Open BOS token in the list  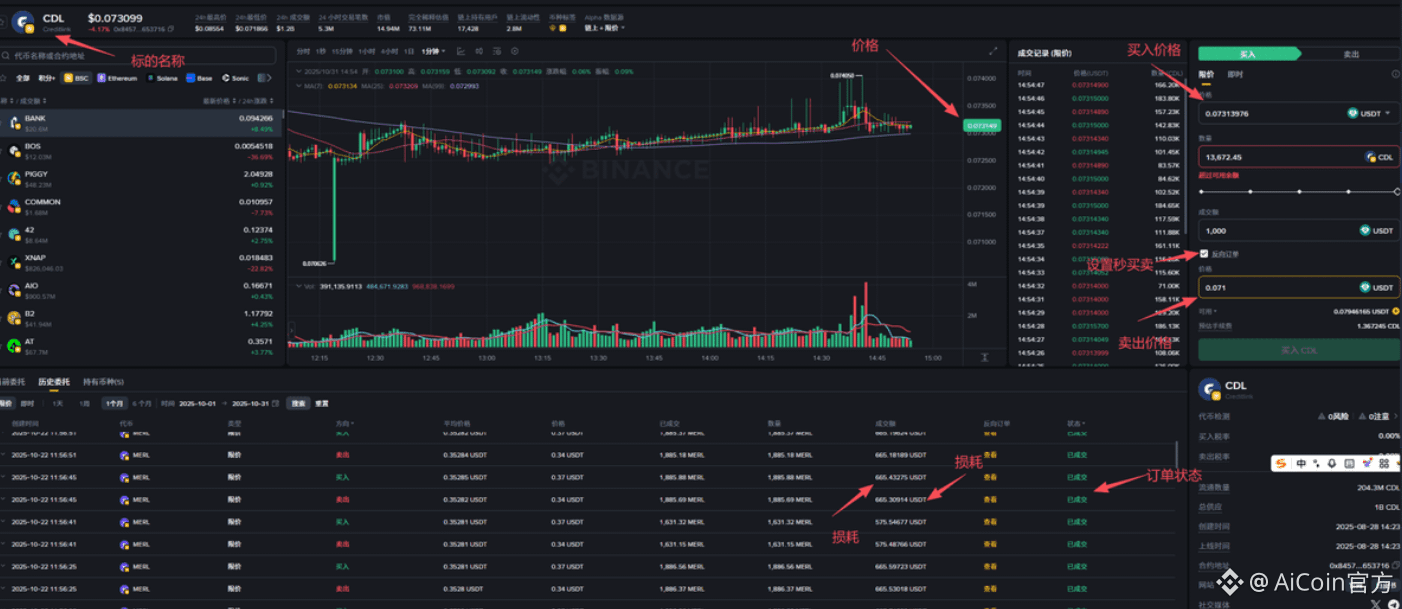coord(140,151)
